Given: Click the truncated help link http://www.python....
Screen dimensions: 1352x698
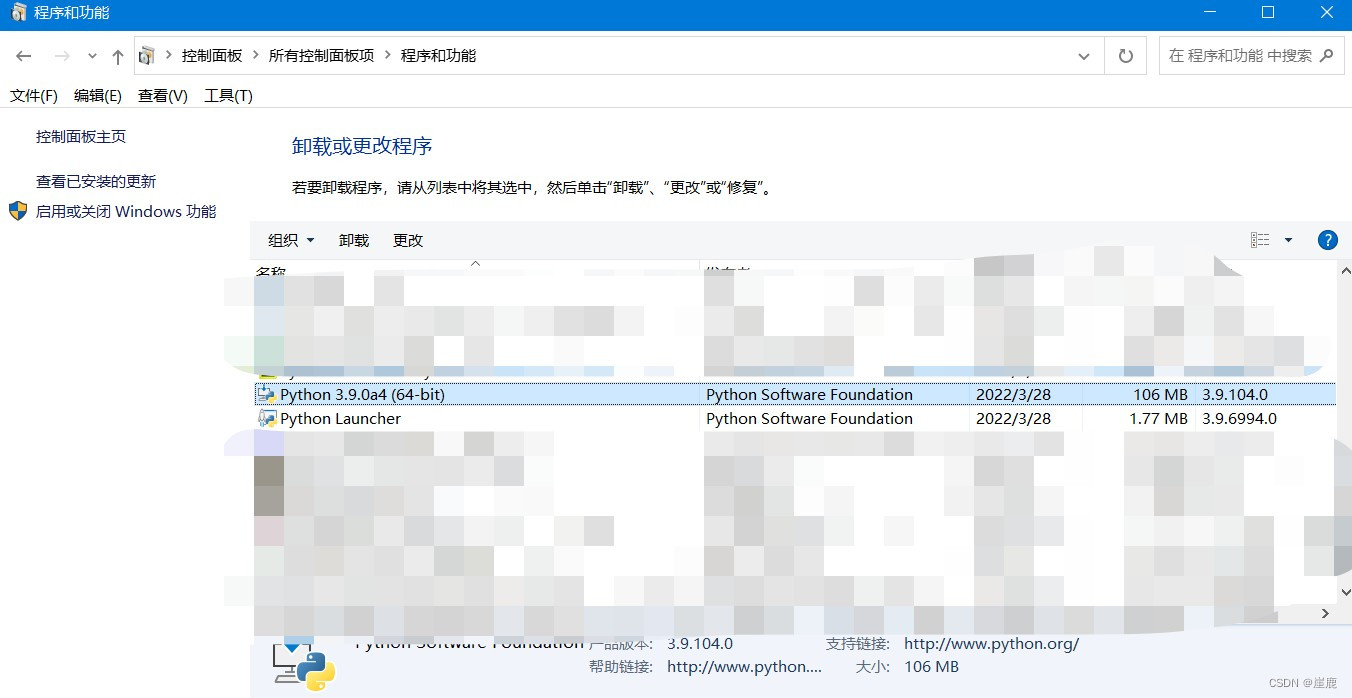Looking at the screenshot, I should (744, 666).
